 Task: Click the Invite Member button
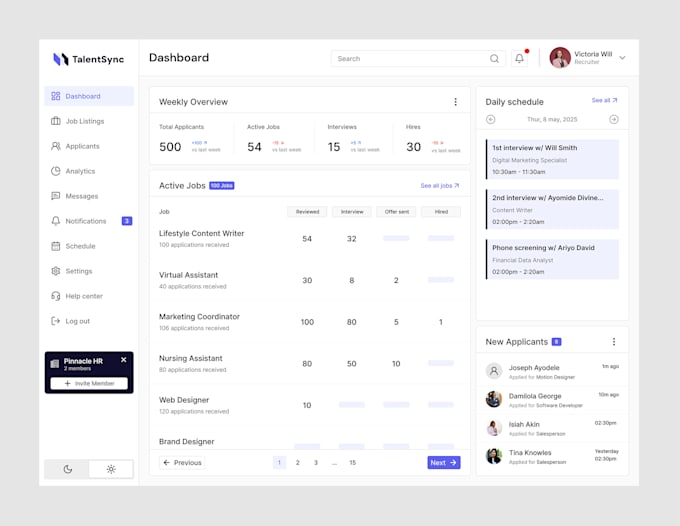[89, 383]
